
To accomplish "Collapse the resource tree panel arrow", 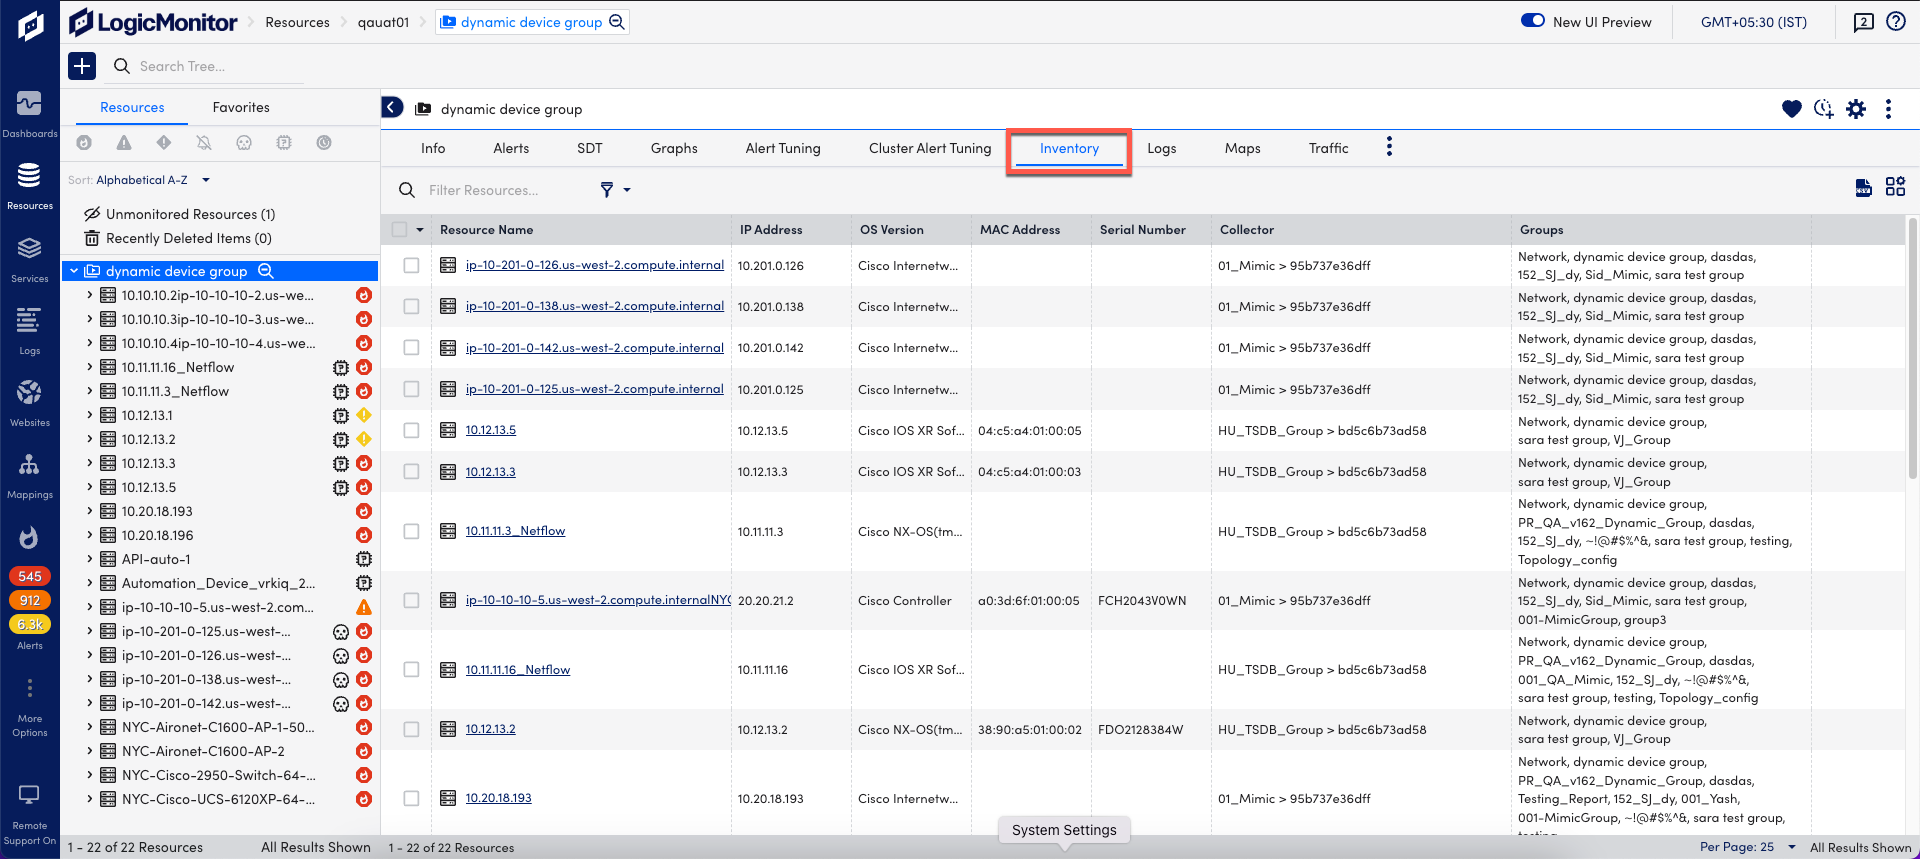I will (393, 108).
